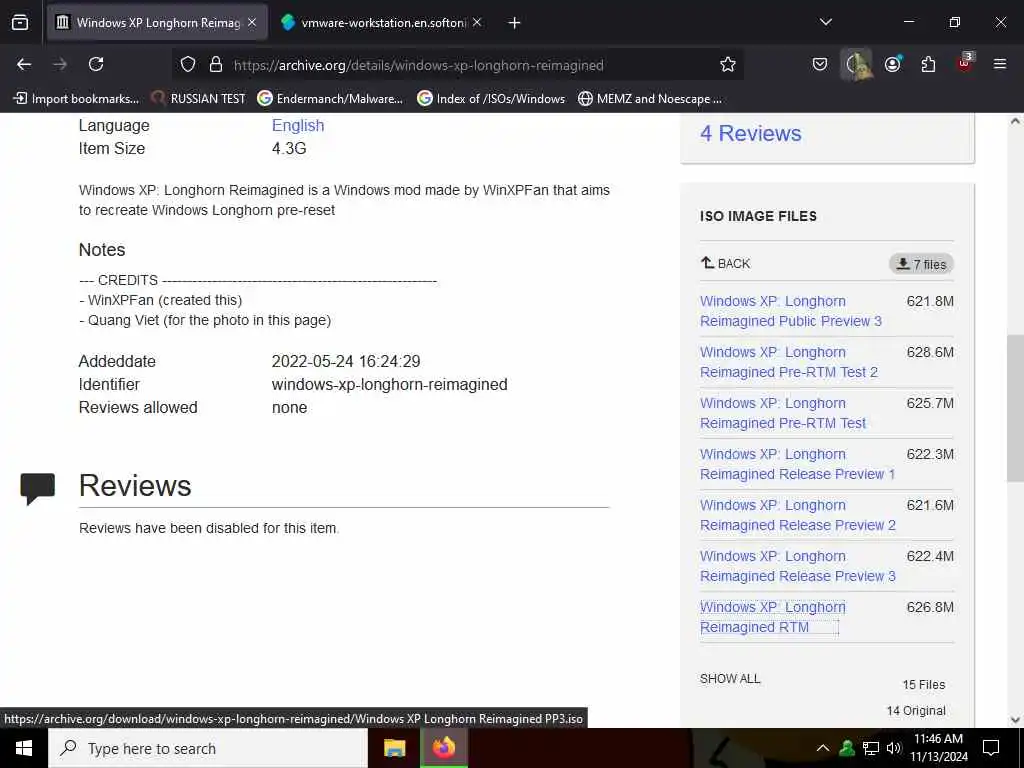Open the Firefox account profile icon
Viewport: 1024px width, 768px height.
(893, 64)
